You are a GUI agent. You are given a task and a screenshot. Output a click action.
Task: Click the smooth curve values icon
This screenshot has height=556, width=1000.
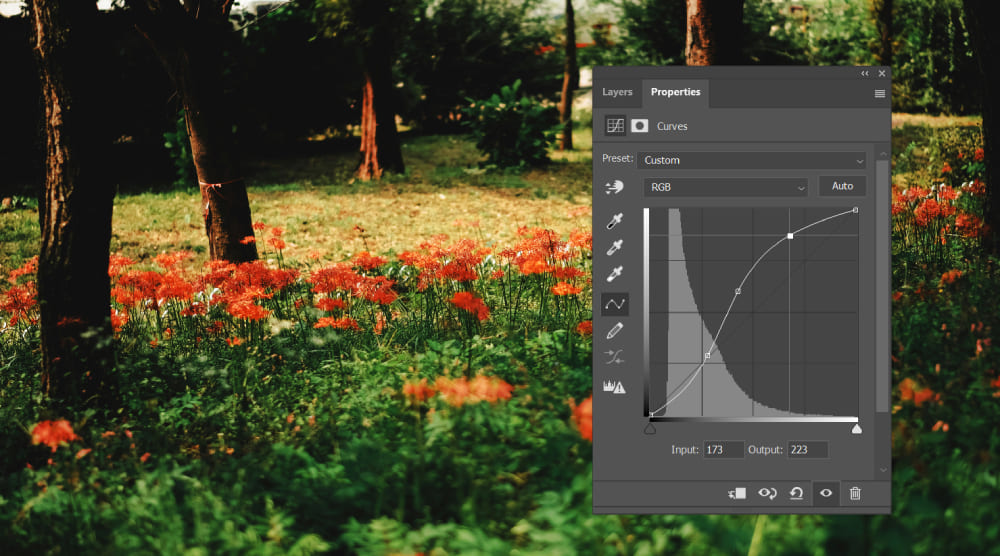(615, 358)
